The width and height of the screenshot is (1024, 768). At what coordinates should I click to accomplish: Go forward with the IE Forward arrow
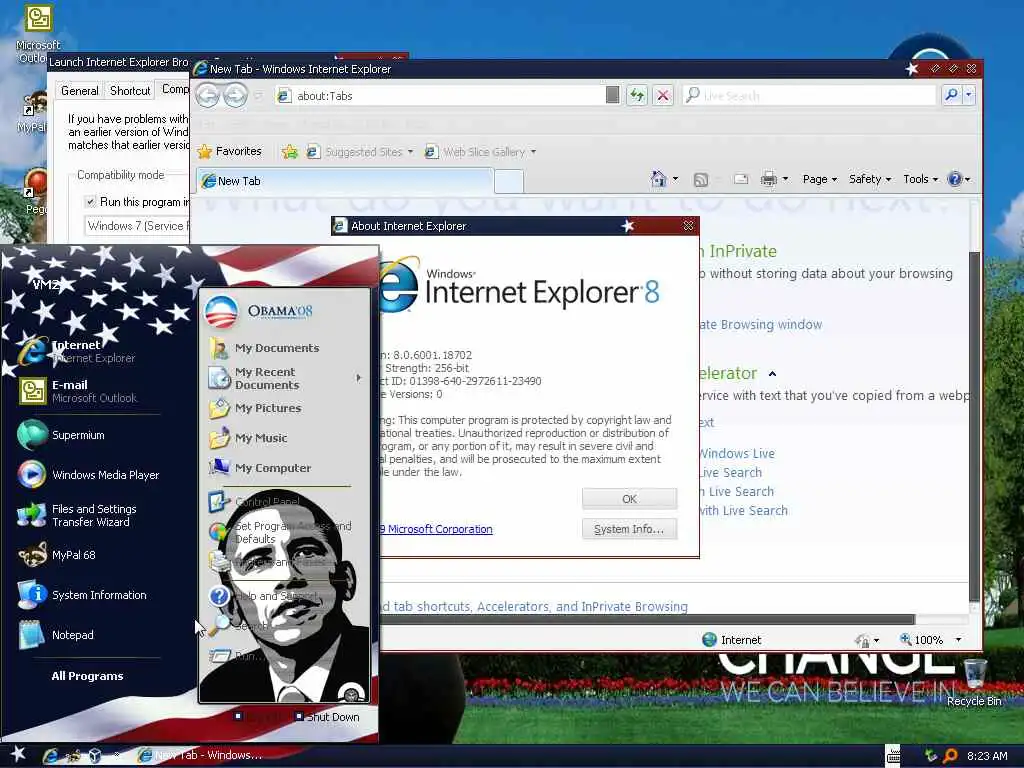coord(236,95)
